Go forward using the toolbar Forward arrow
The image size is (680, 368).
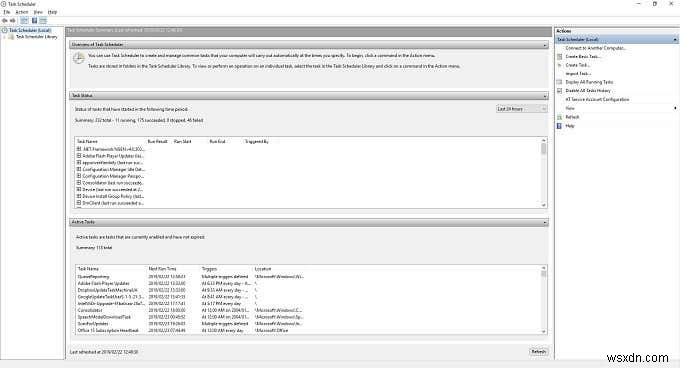(x=13, y=20)
